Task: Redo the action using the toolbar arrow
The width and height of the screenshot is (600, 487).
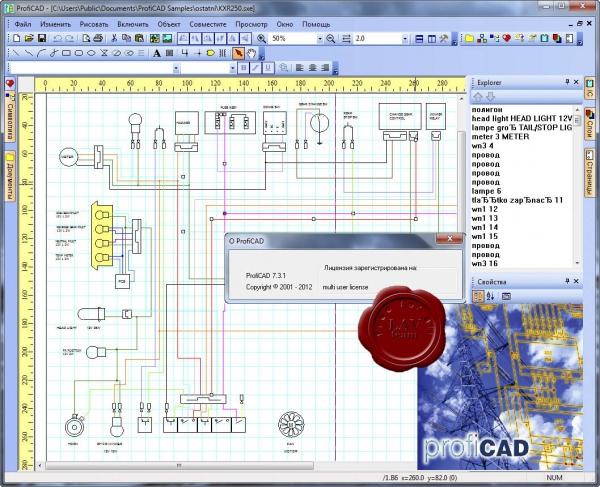Action: click(x=69, y=38)
